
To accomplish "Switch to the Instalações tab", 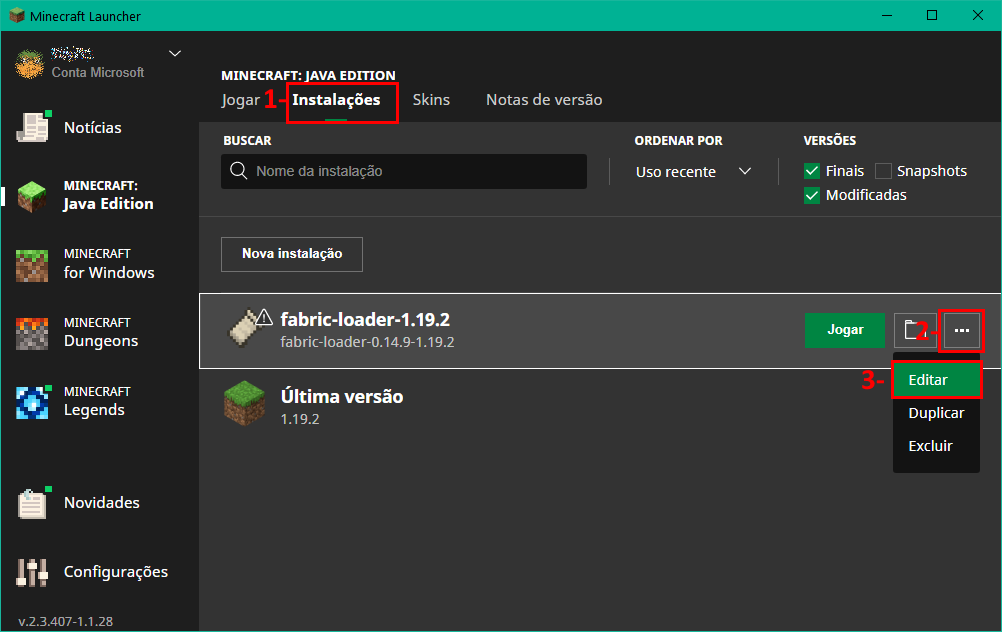I will point(336,100).
